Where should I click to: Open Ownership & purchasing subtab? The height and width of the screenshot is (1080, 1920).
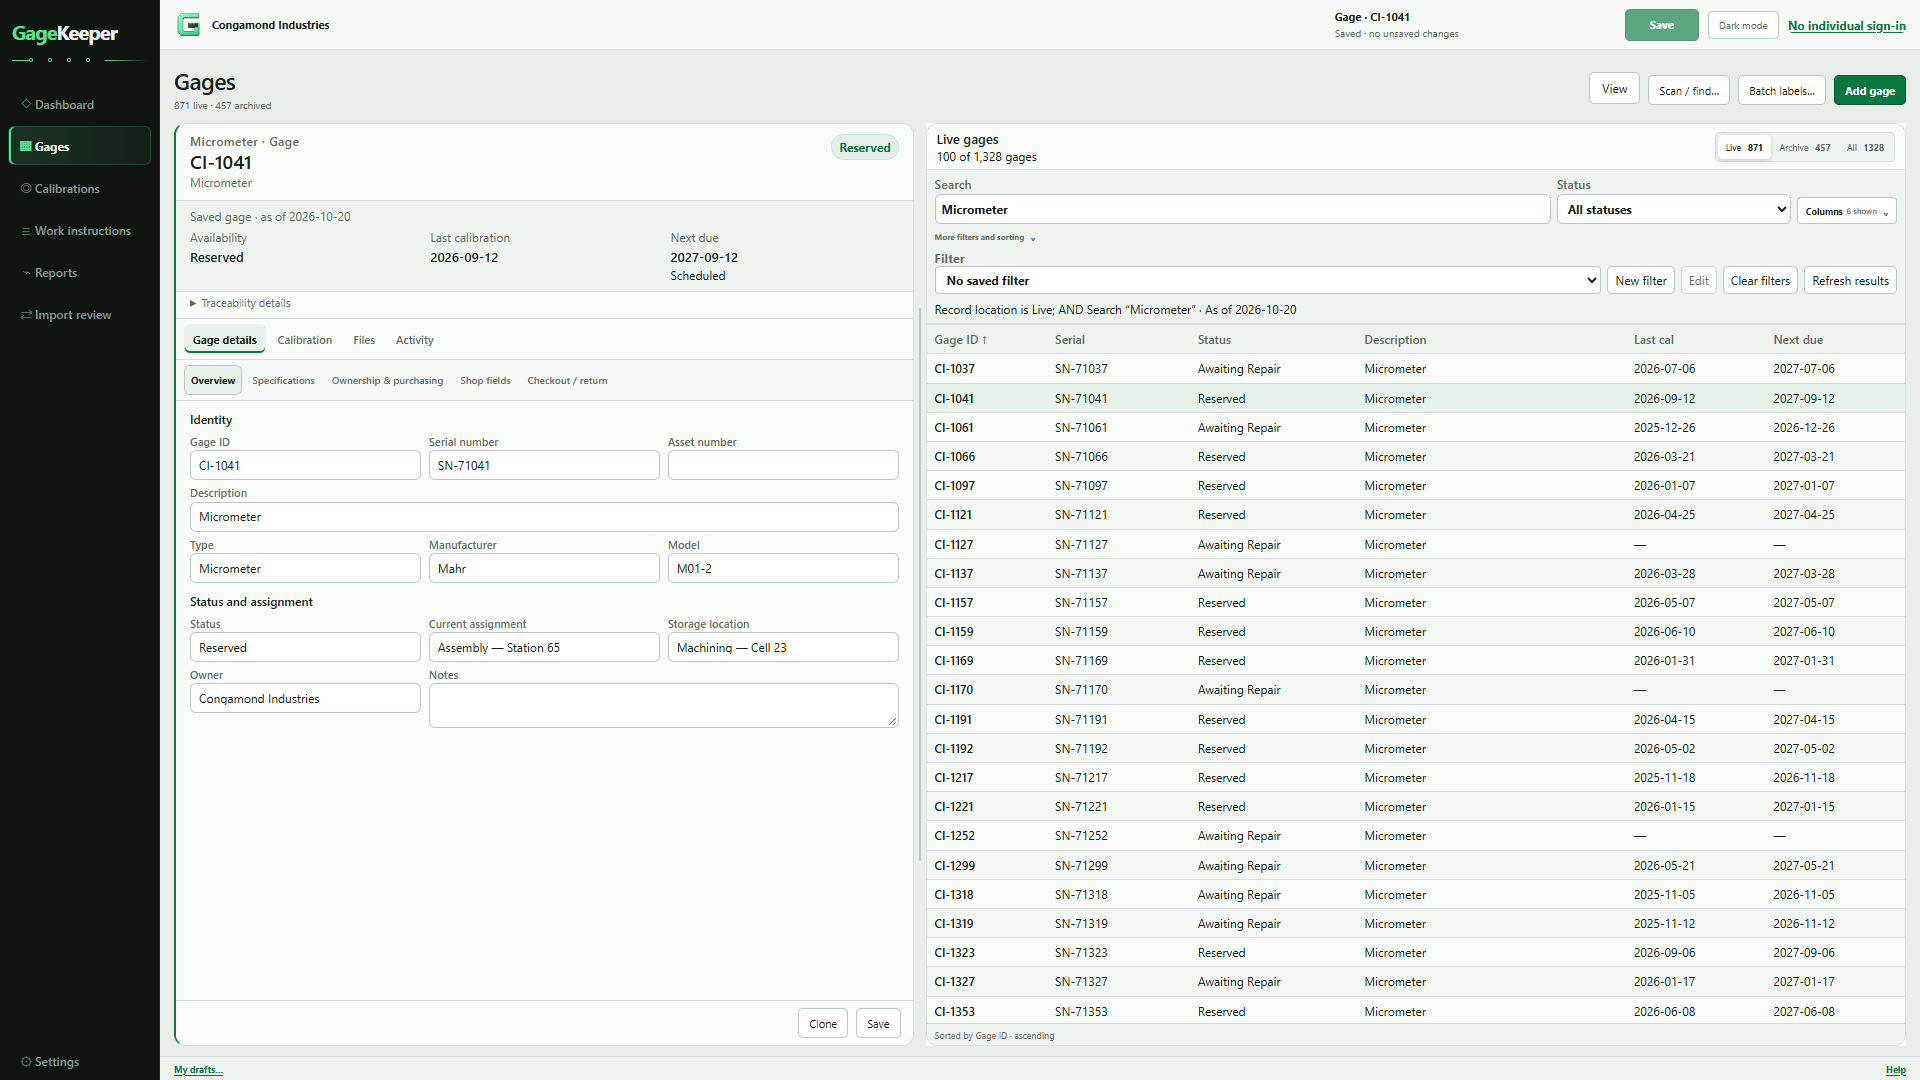[x=387, y=381]
